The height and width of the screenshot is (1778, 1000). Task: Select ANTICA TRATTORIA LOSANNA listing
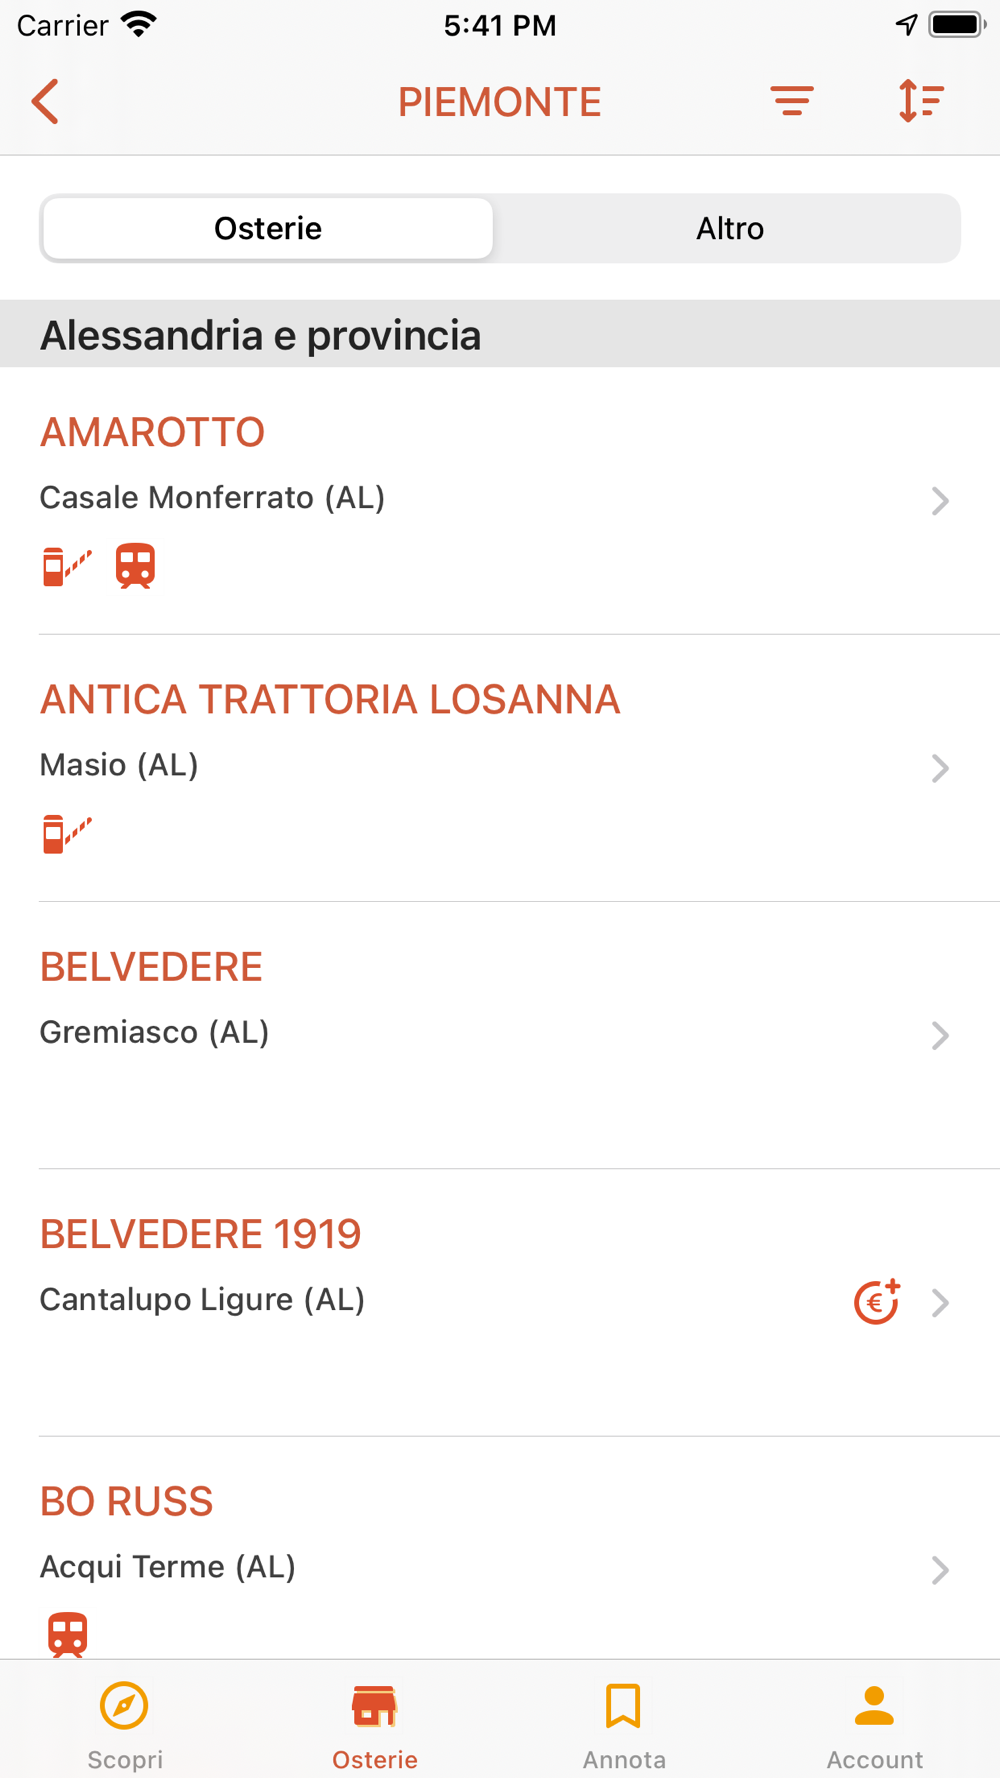tap(330, 700)
